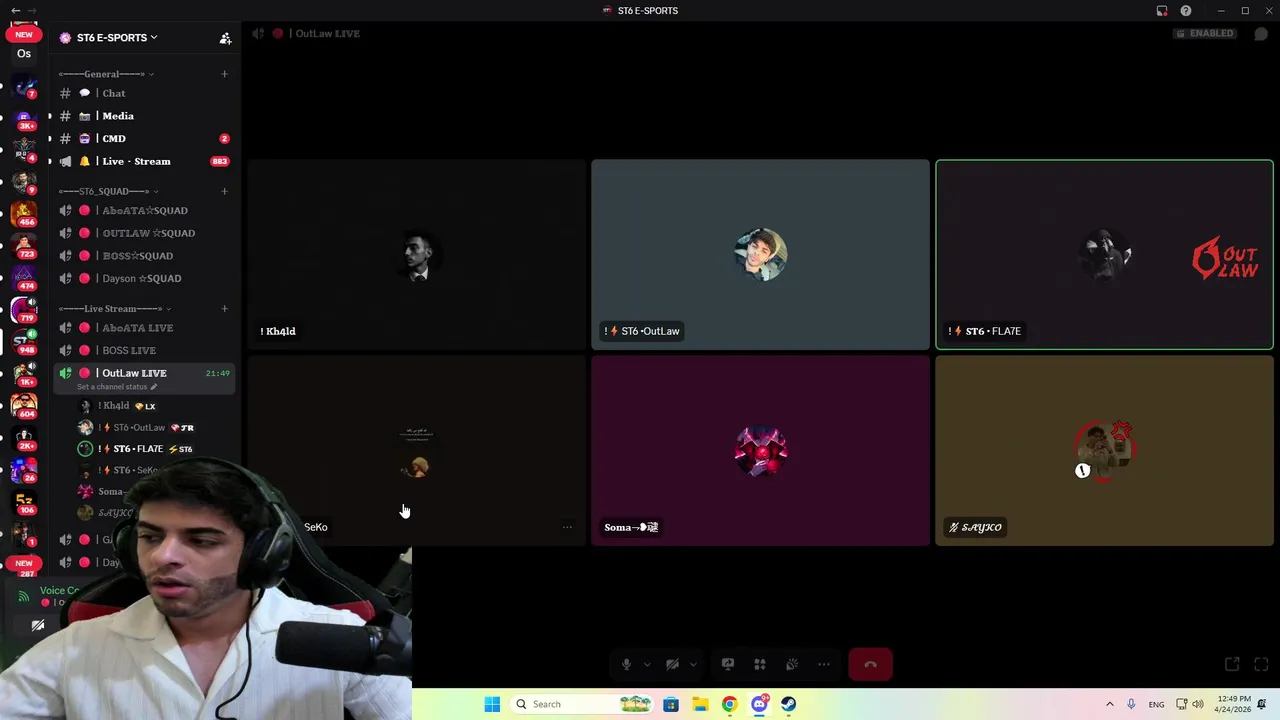Open the Chat text channel

144,93
